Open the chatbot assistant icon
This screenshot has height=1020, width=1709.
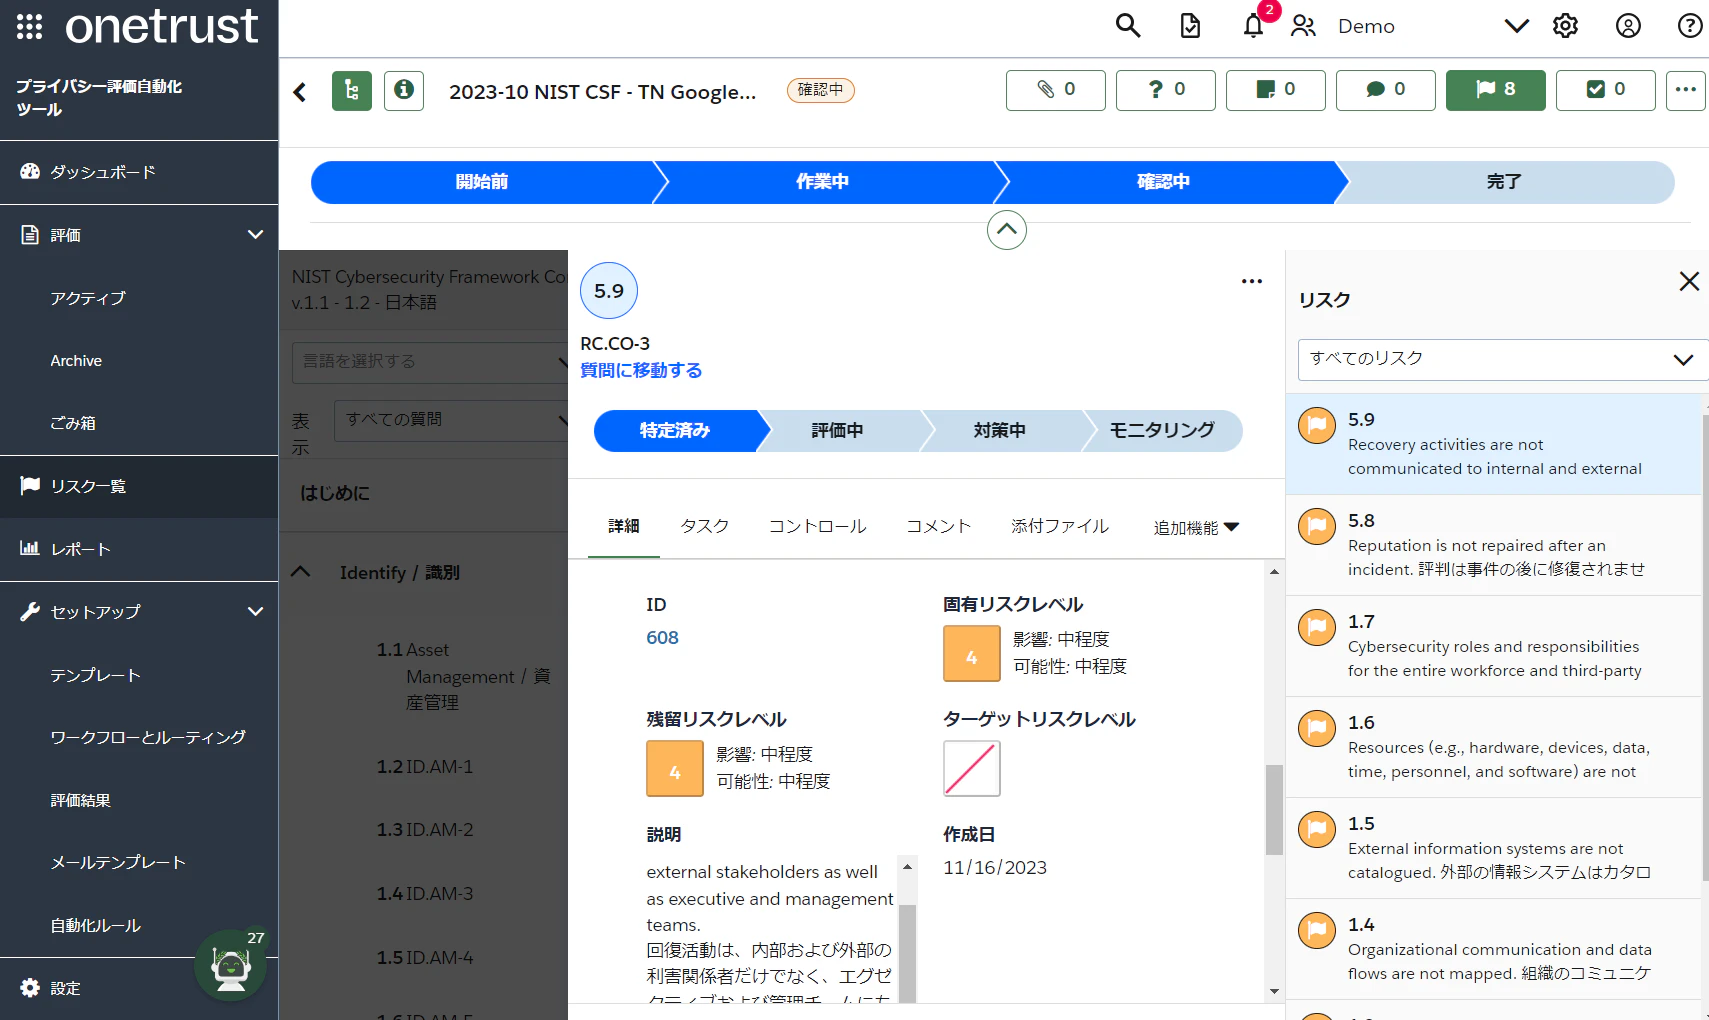231,967
